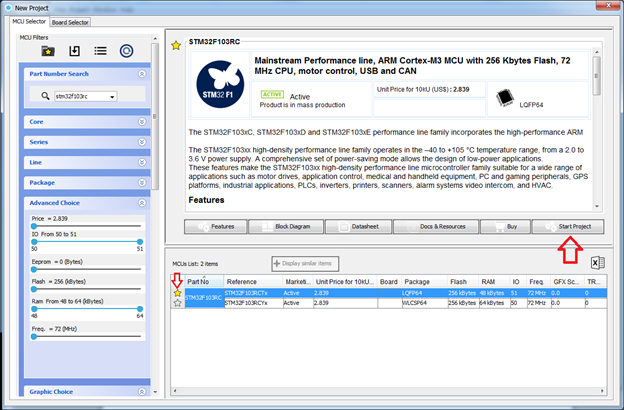Expand the Line filter section
624x410 pixels.
click(142, 162)
